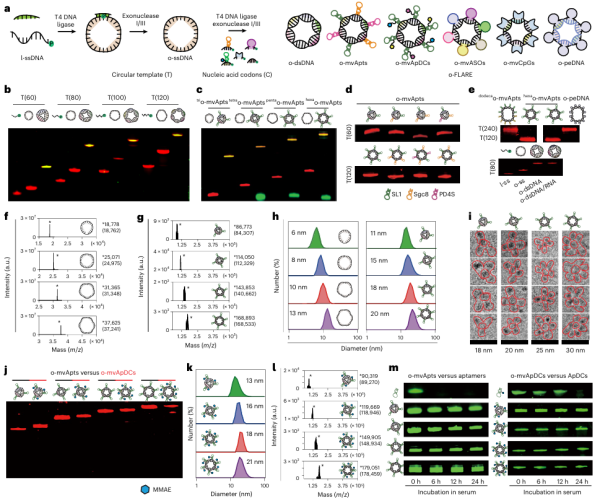Click the l-ssDNA strand illustration in panel a

(x=33, y=39)
